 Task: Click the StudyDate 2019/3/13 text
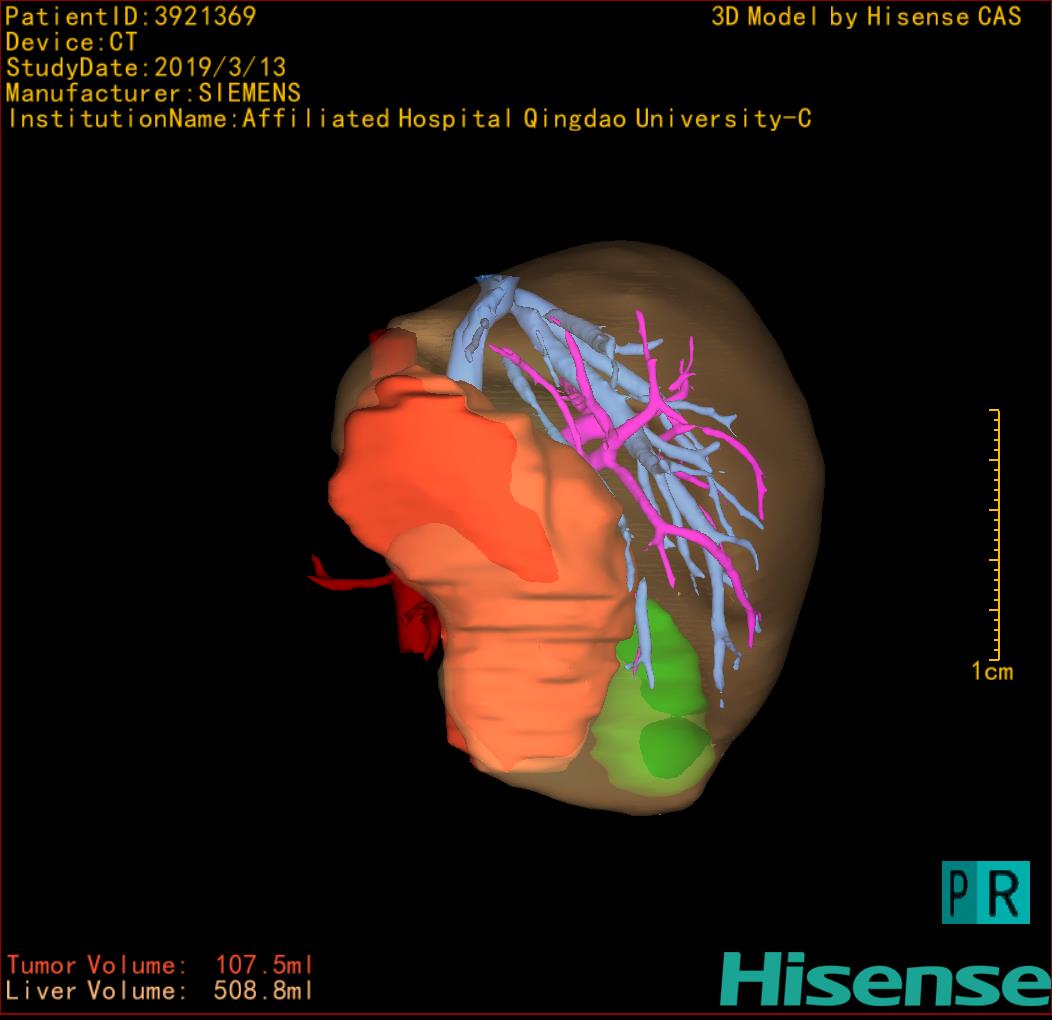point(146,68)
